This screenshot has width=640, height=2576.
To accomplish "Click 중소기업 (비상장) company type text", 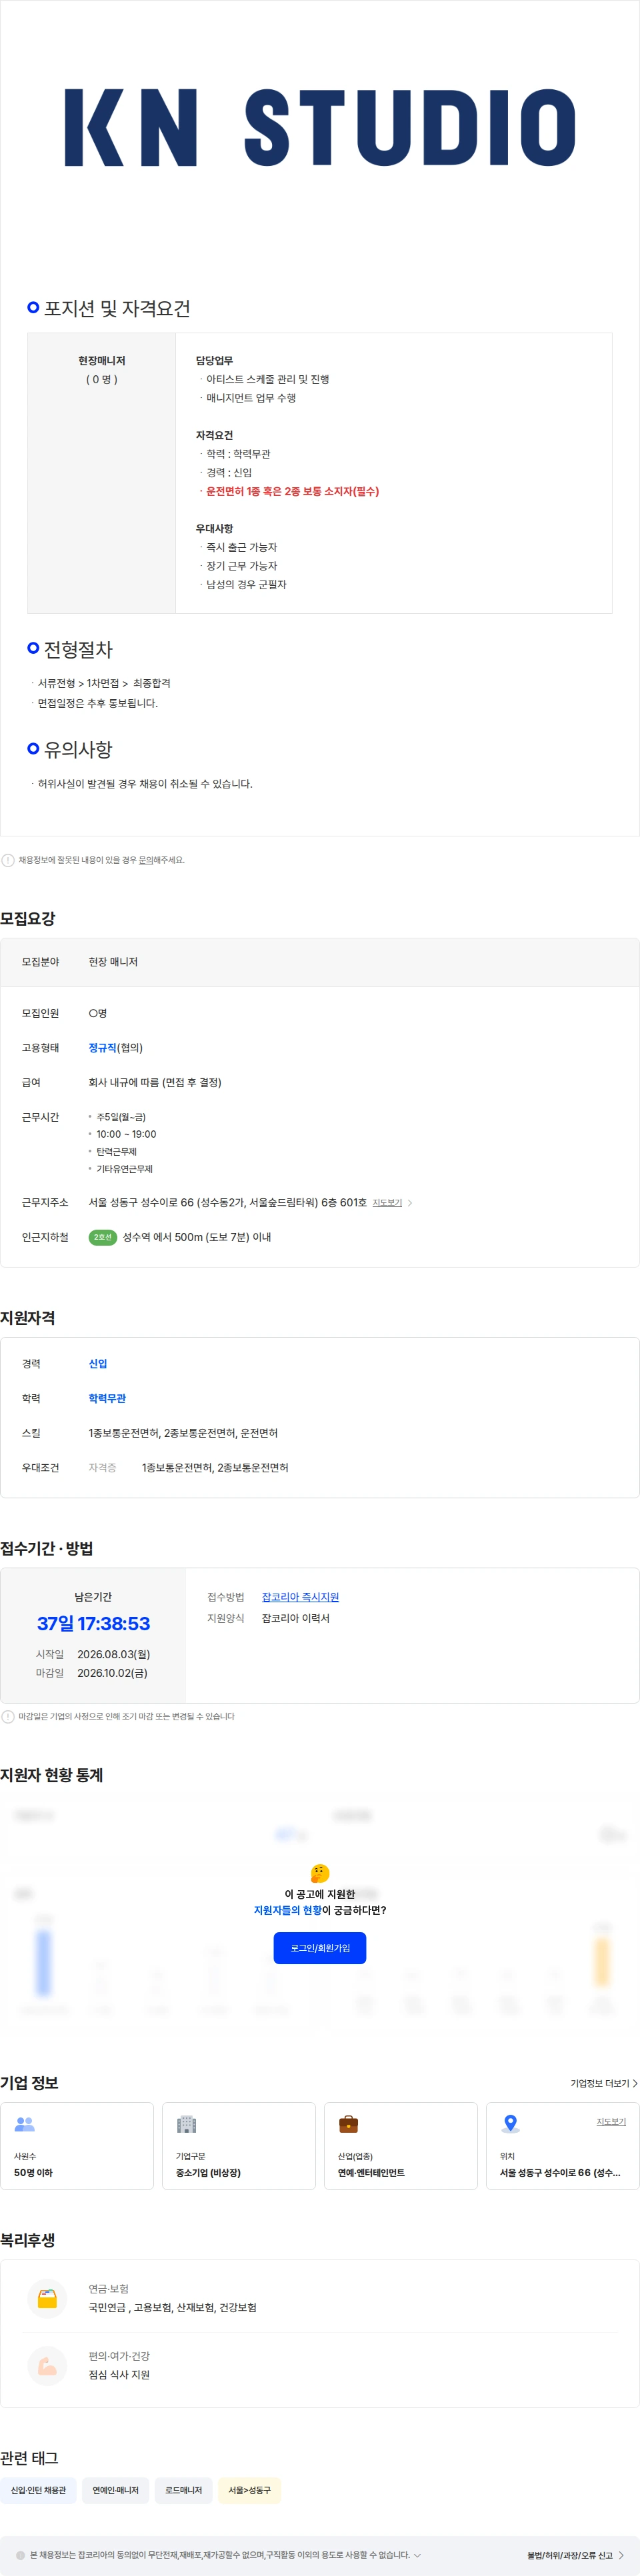I will (x=208, y=2173).
